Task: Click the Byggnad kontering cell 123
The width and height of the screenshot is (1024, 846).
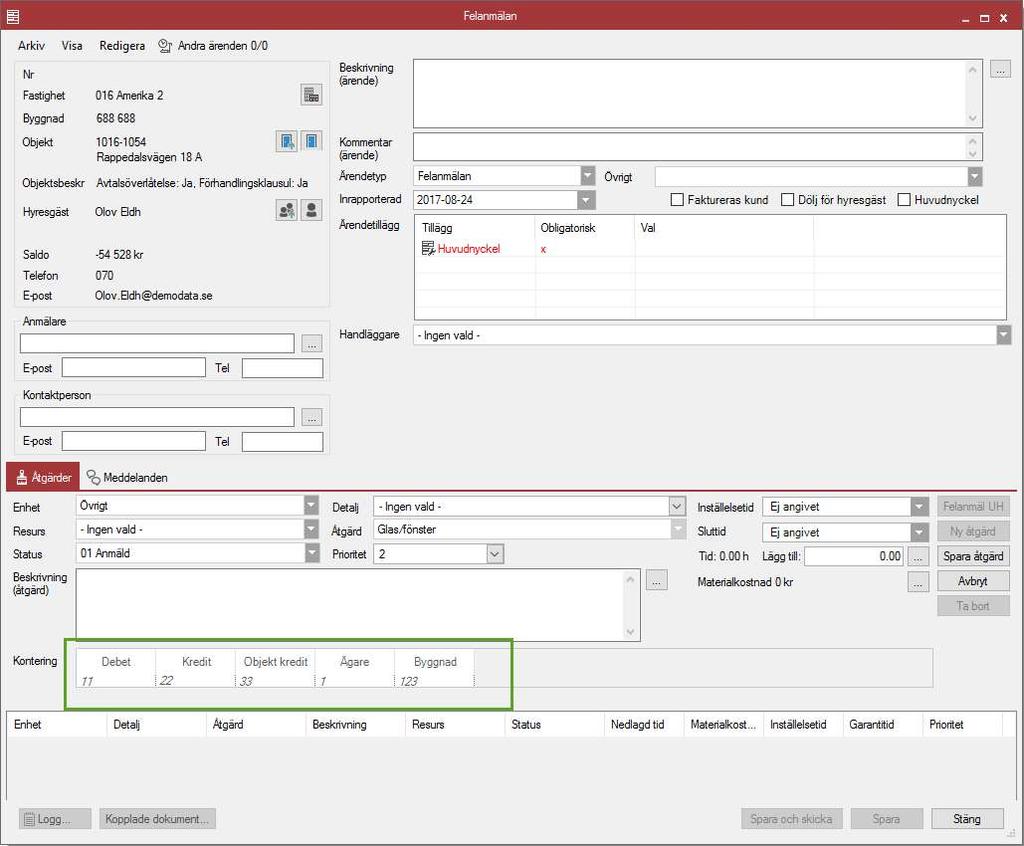Action: (x=434, y=681)
